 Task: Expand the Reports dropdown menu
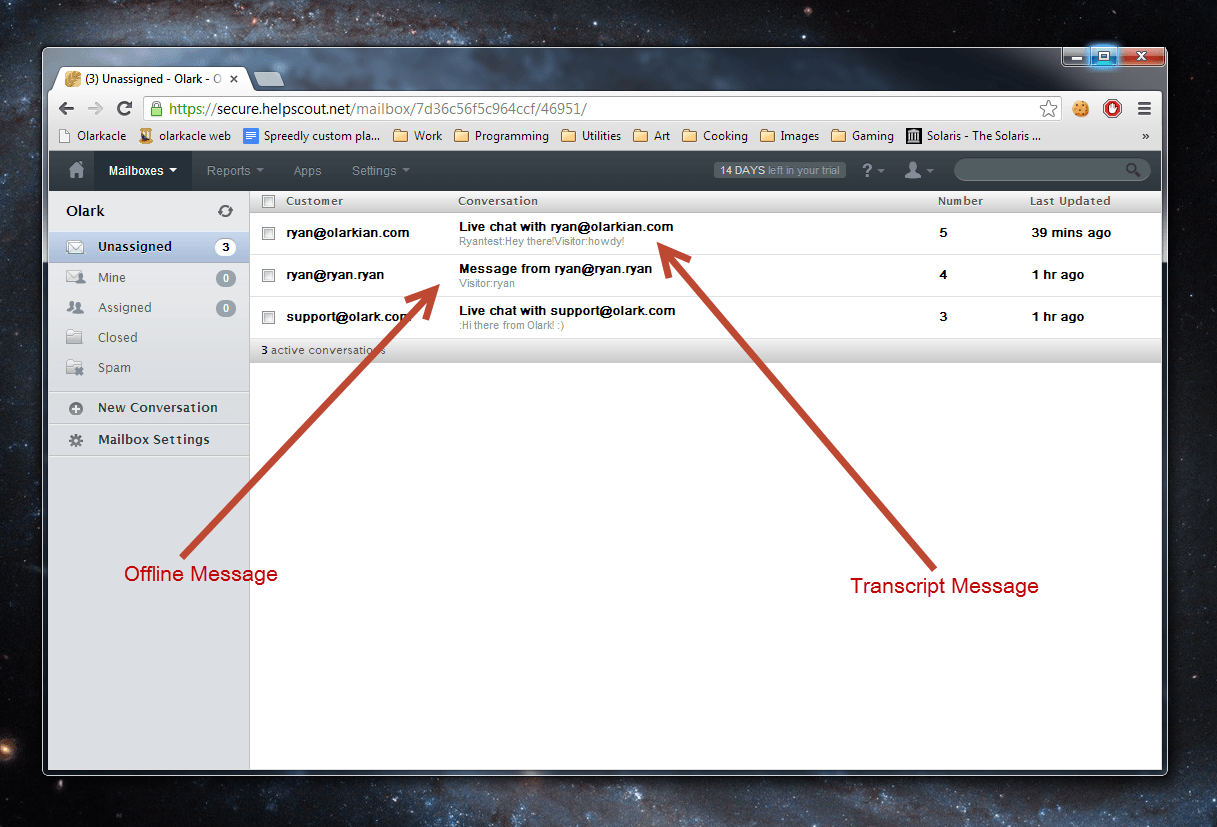pyautogui.click(x=235, y=171)
